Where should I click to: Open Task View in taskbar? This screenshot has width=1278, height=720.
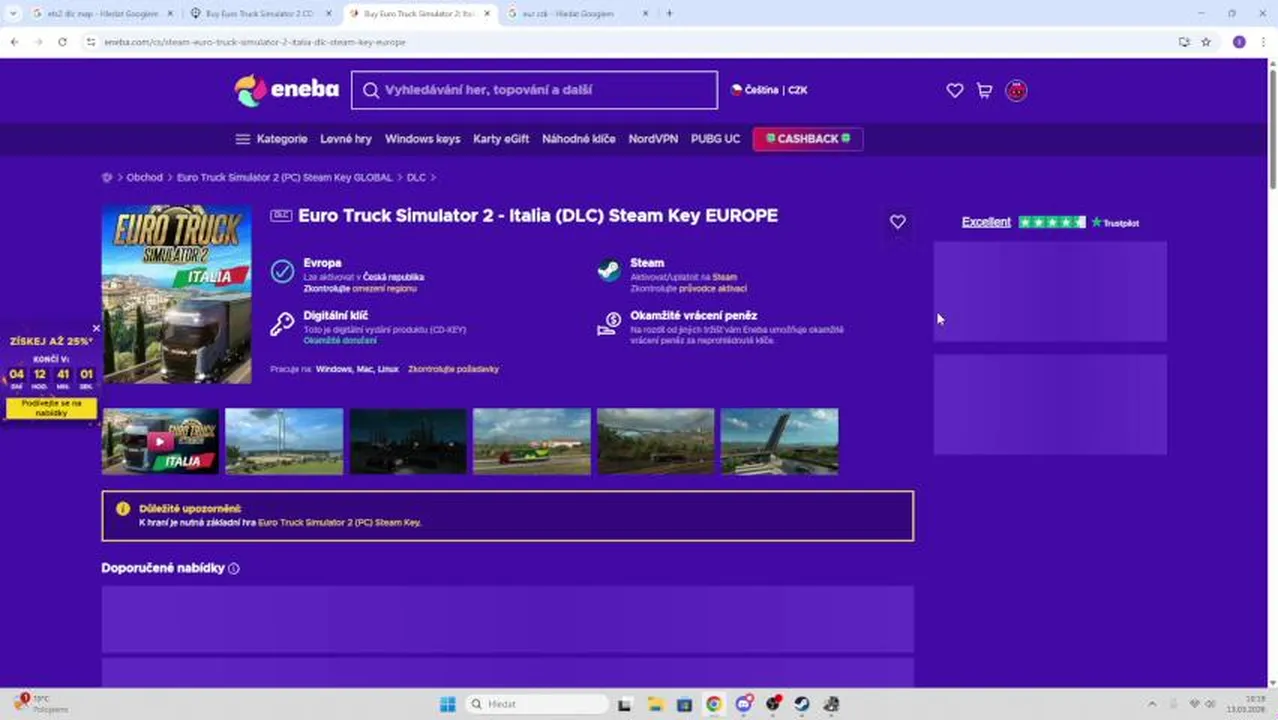tap(625, 704)
